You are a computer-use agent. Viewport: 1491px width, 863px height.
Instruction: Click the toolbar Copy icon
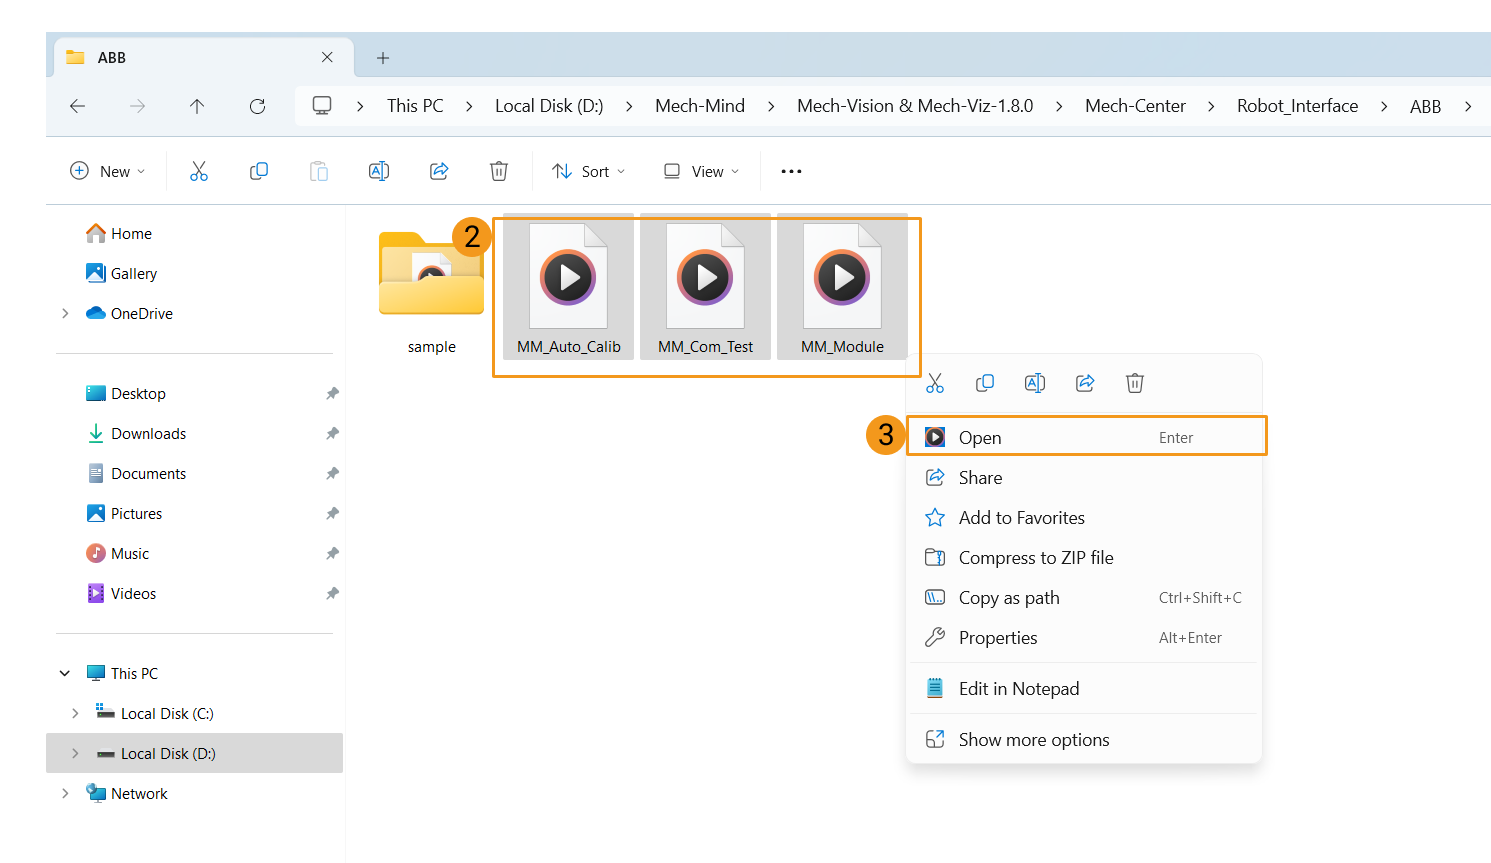(x=259, y=171)
